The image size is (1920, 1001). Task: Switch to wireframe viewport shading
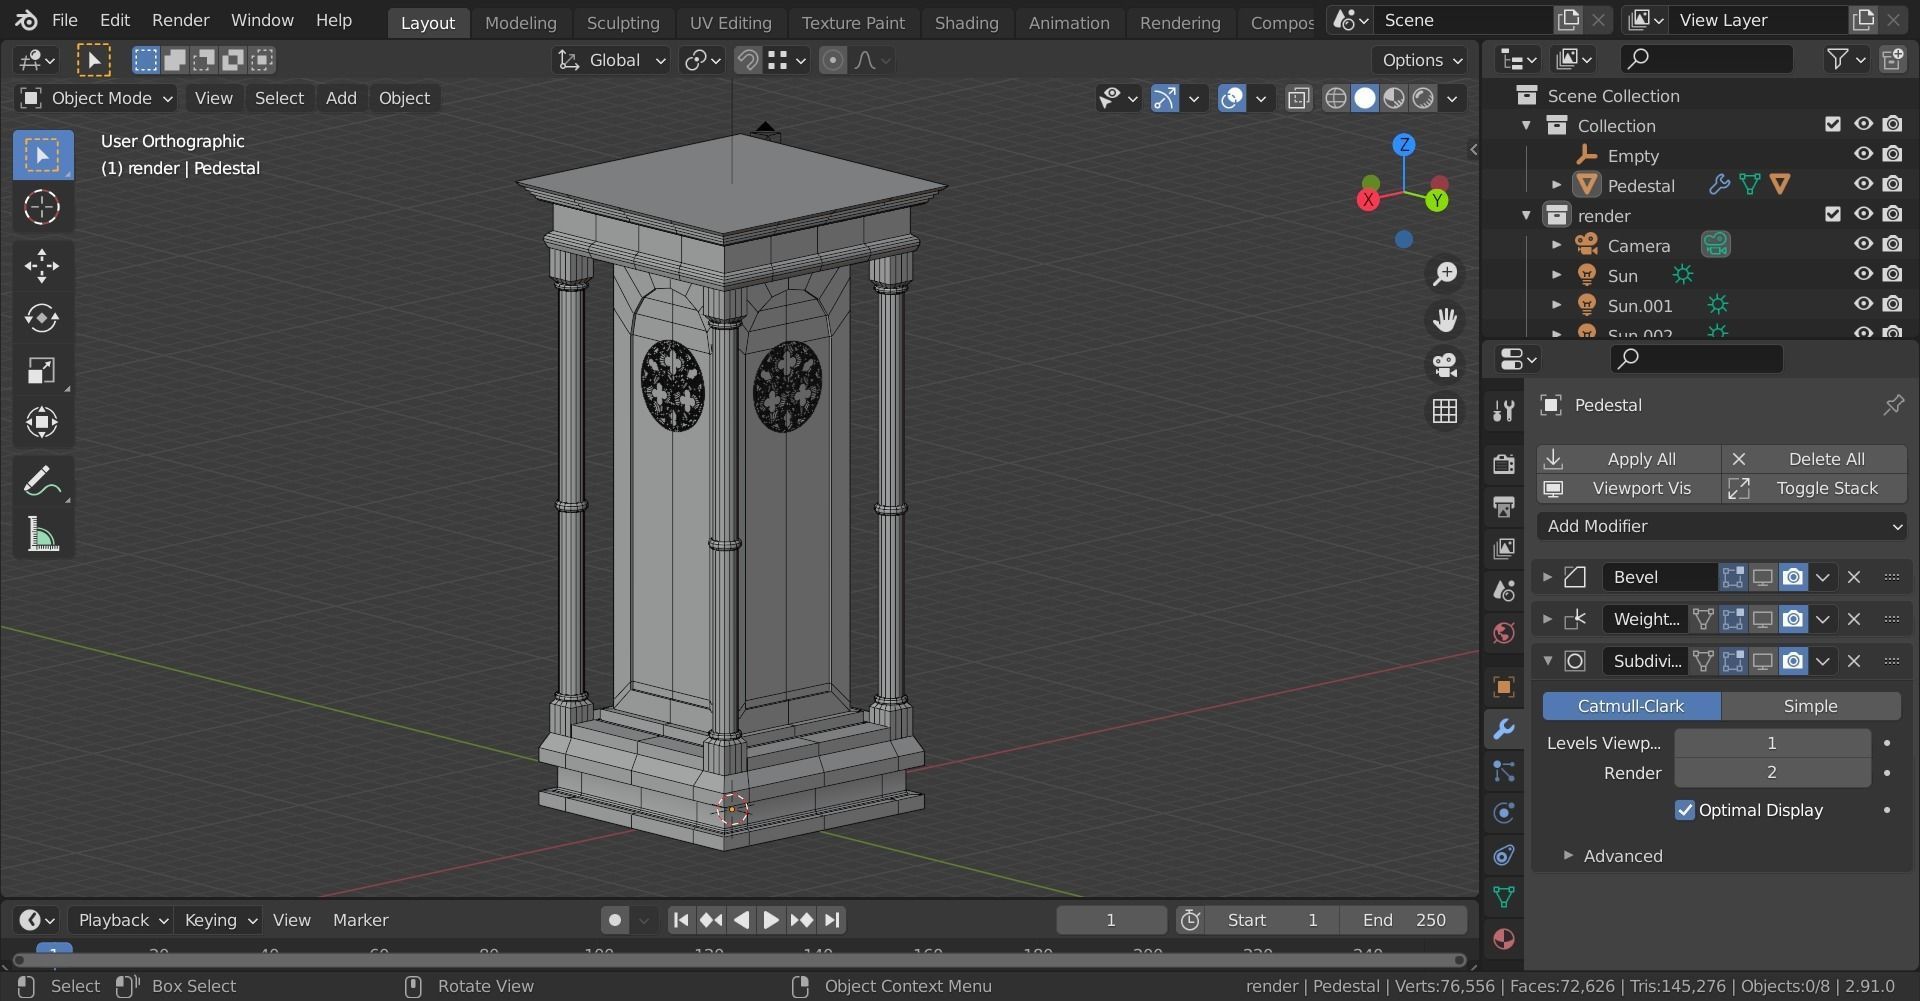tap(1335, 98)
